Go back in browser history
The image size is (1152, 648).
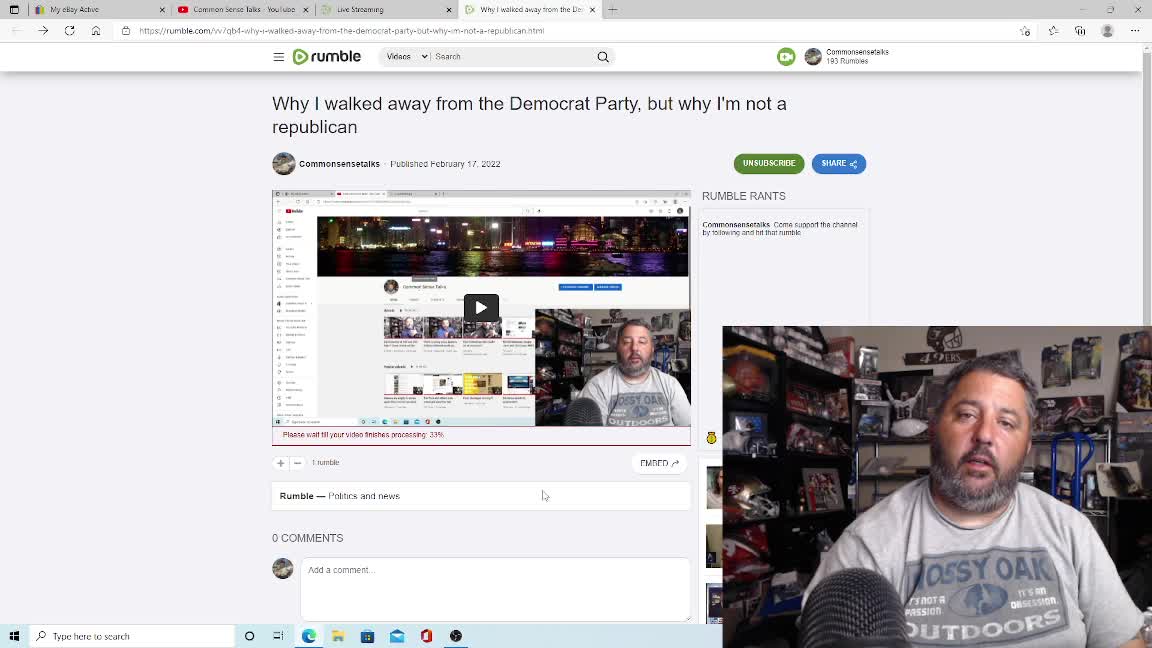16,31
